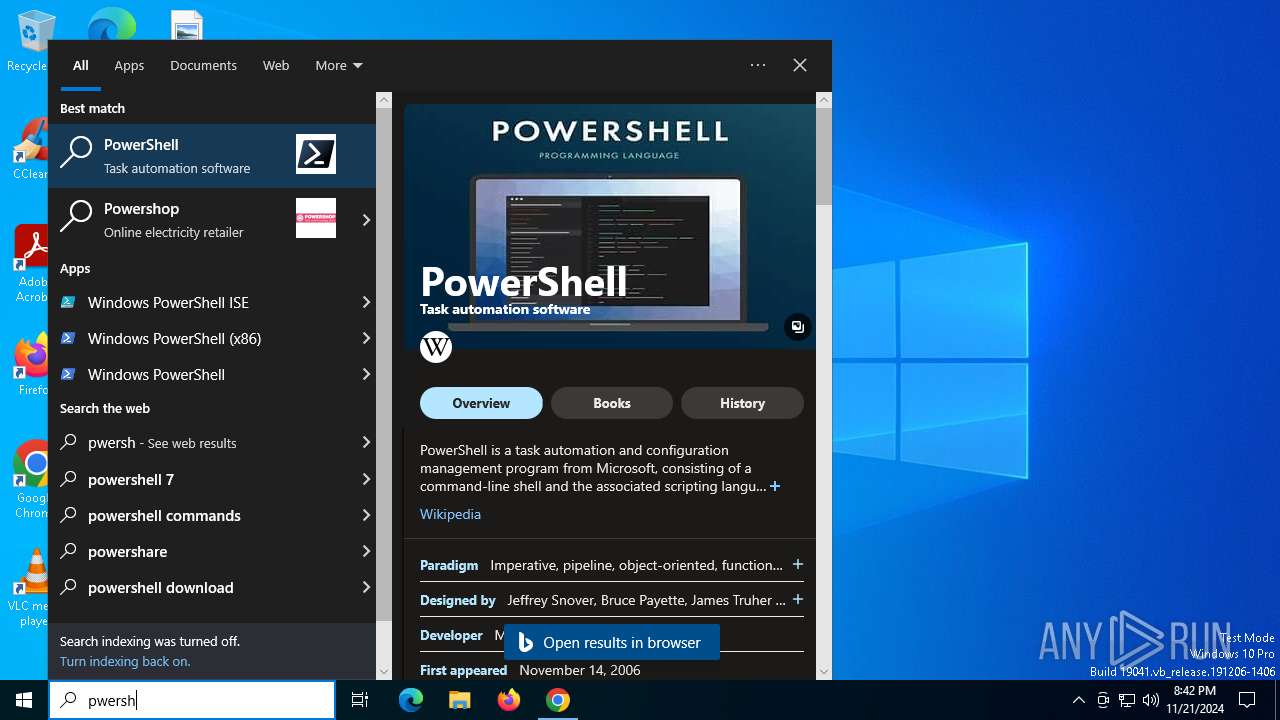Expand the powershell commands suggestion arrow
1280x720 pixels.
[x=366, y=515]
